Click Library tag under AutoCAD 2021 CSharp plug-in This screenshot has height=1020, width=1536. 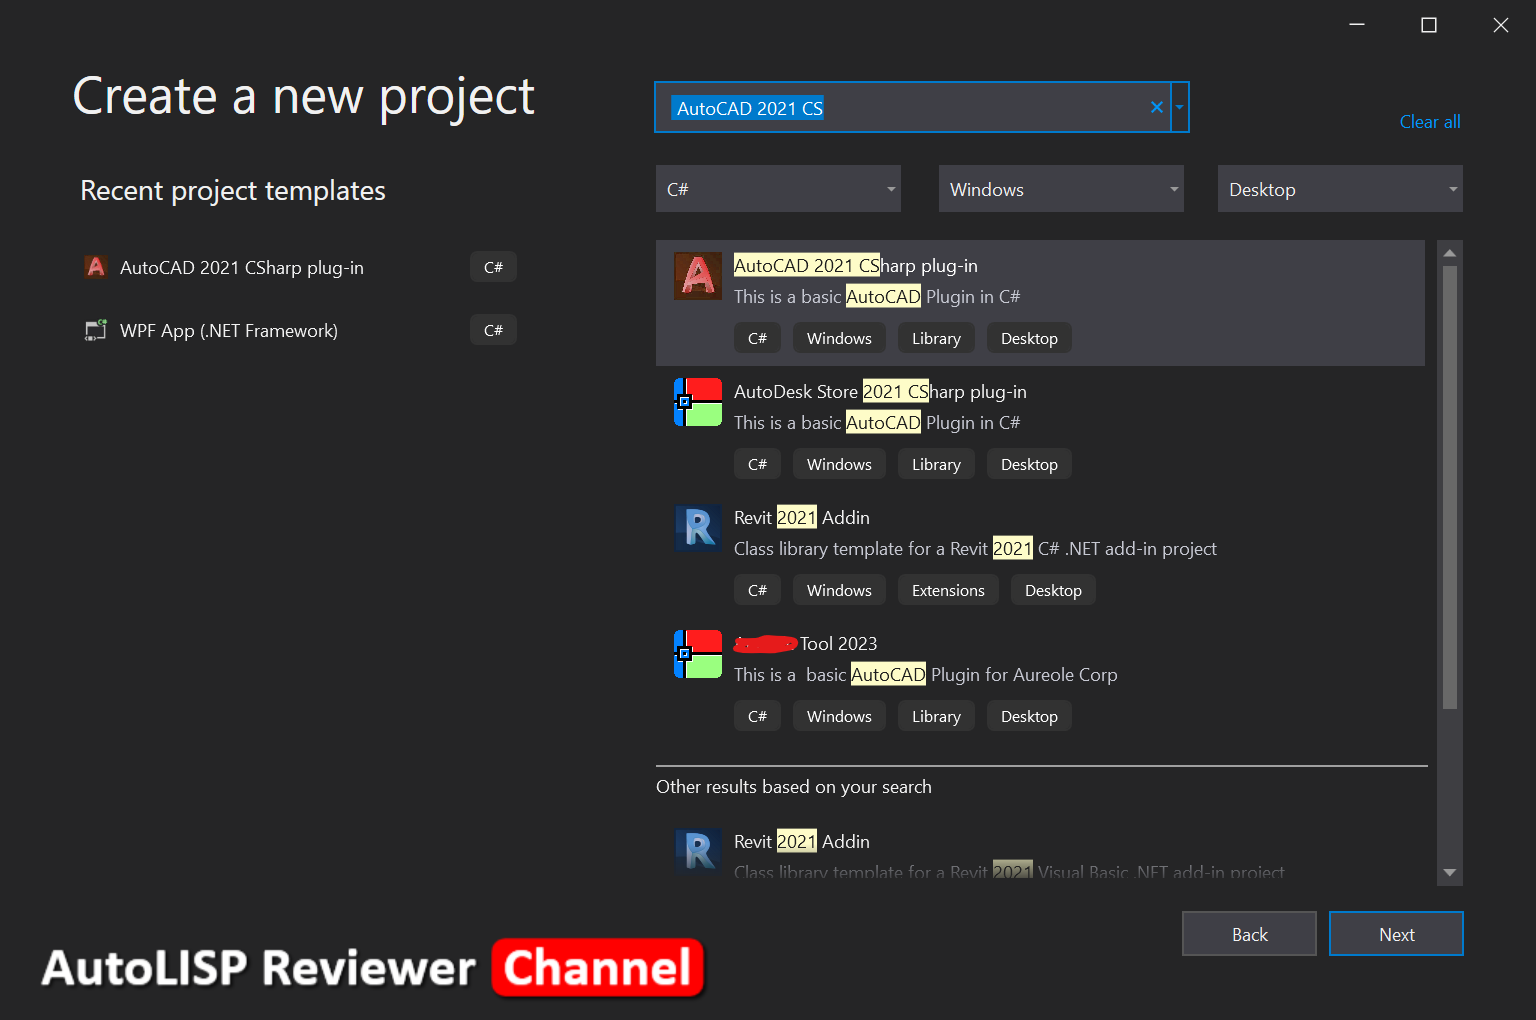click(936, 338)
